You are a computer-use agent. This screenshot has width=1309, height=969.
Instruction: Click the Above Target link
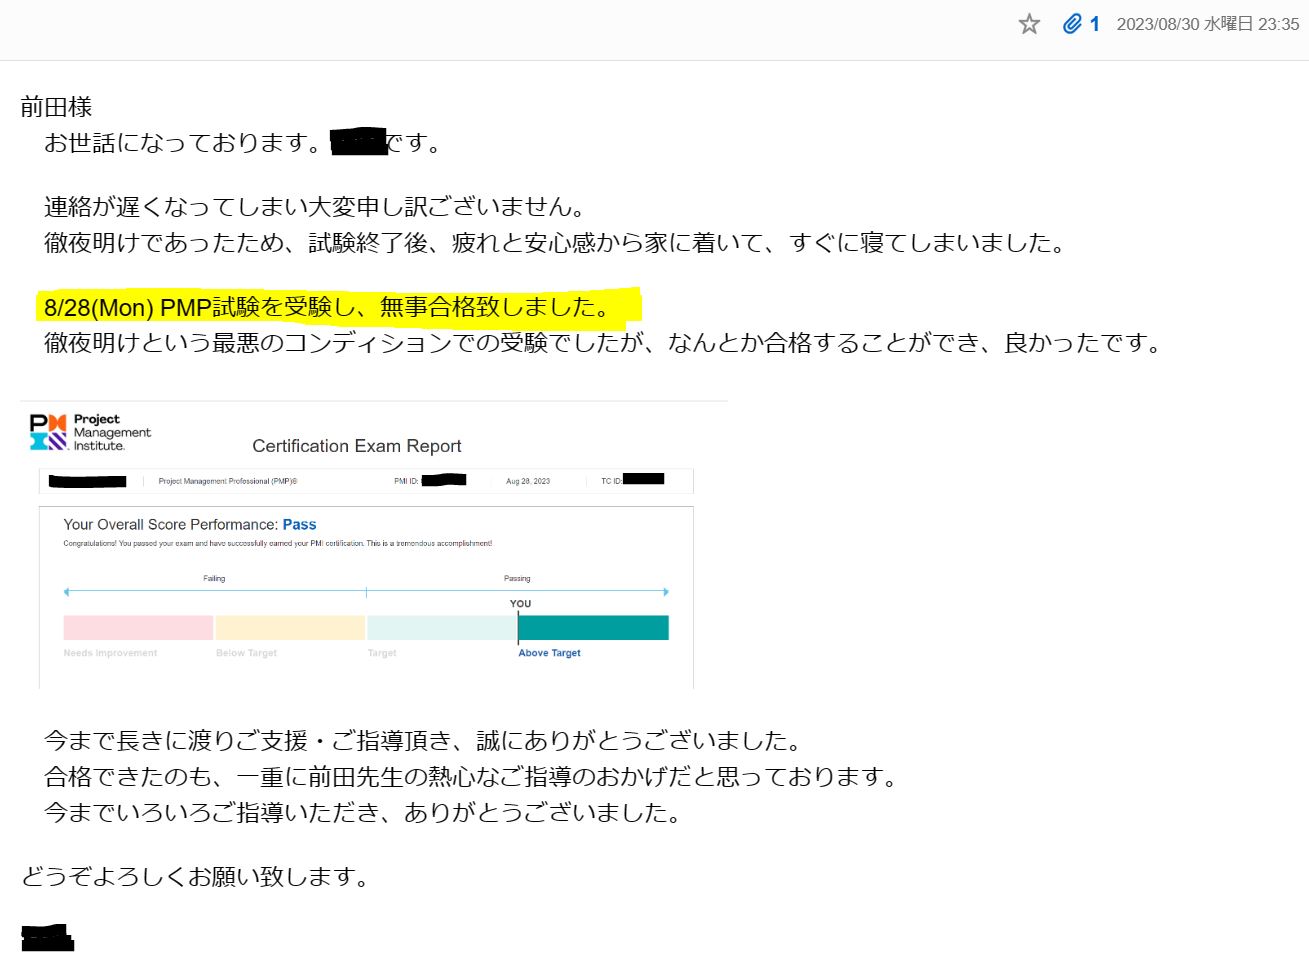tap(548, 652)
